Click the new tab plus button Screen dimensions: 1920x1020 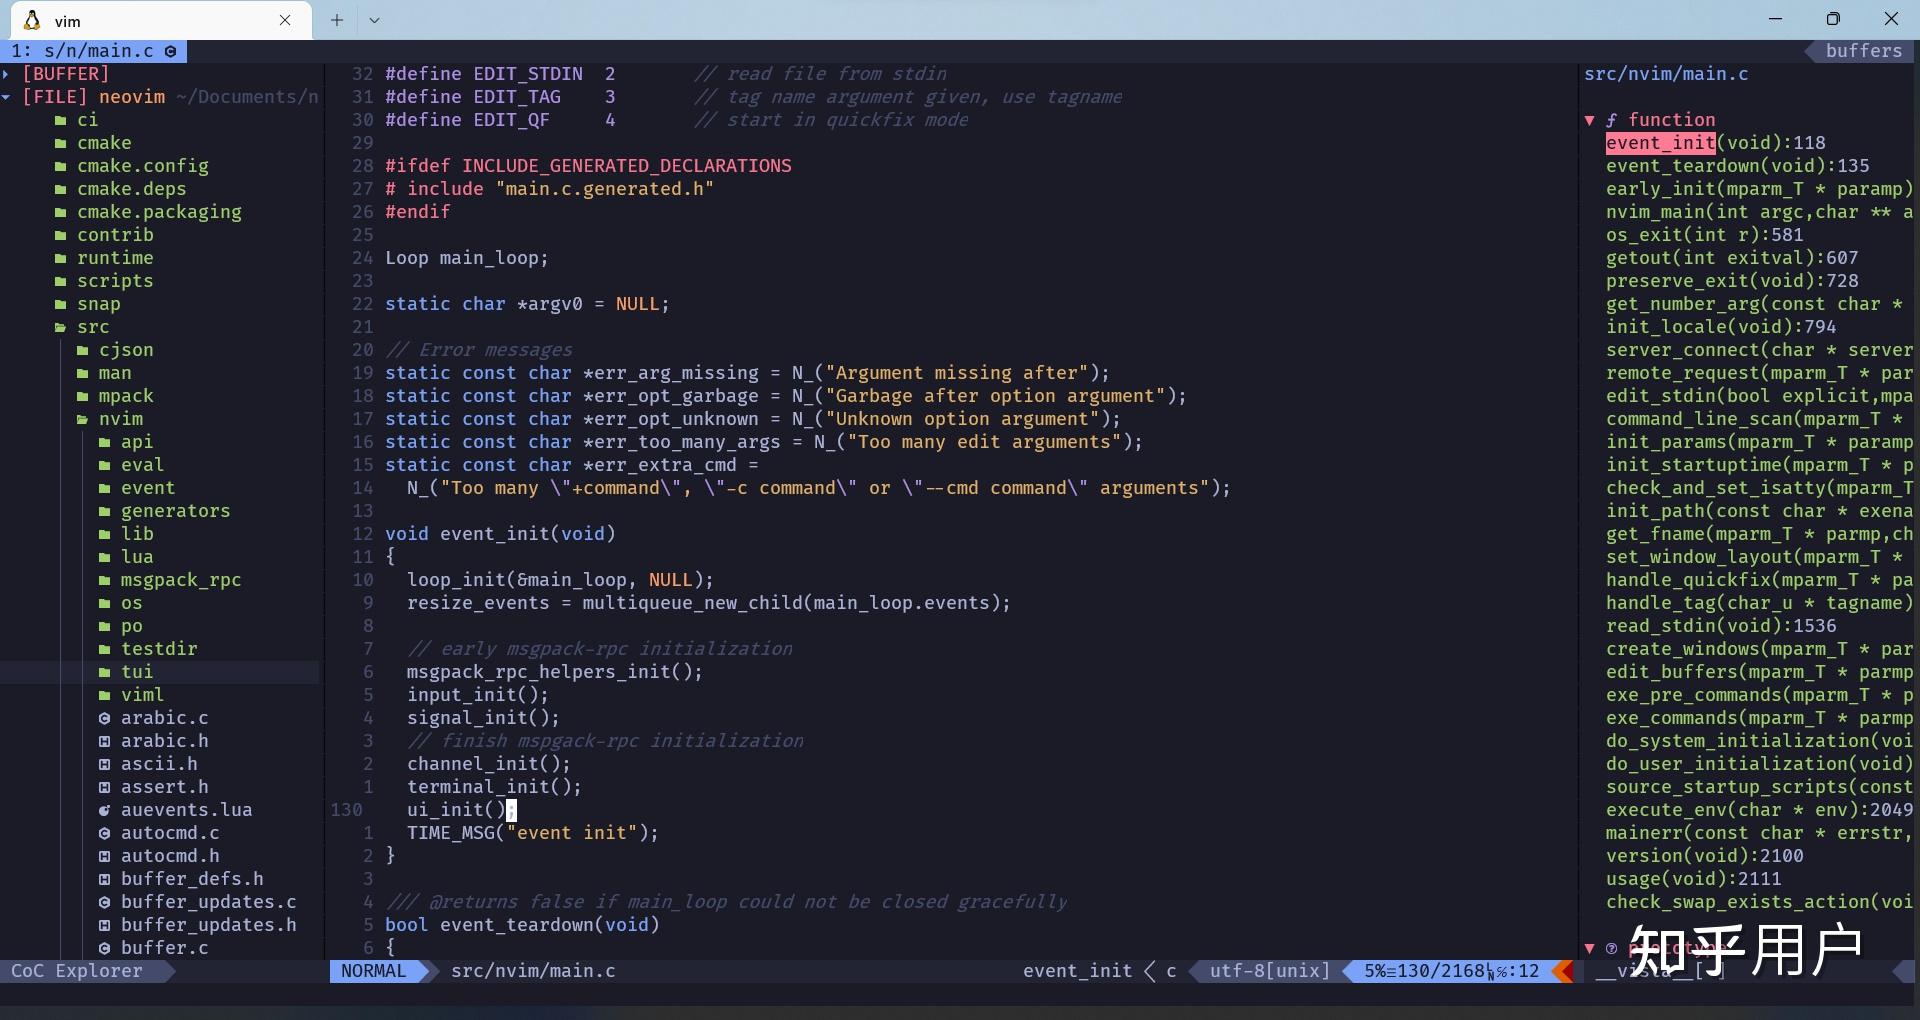[336, 20]
